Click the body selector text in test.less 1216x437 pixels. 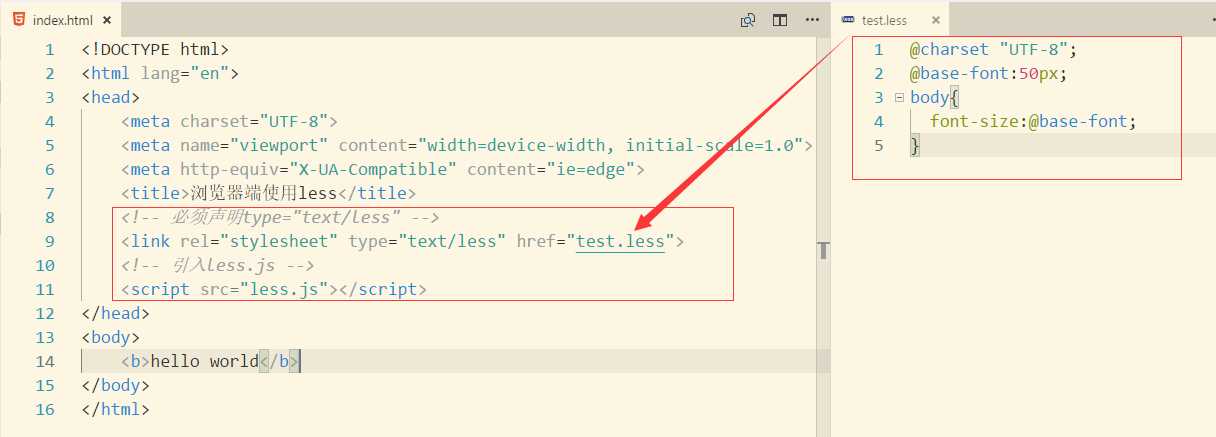point(929,97)
